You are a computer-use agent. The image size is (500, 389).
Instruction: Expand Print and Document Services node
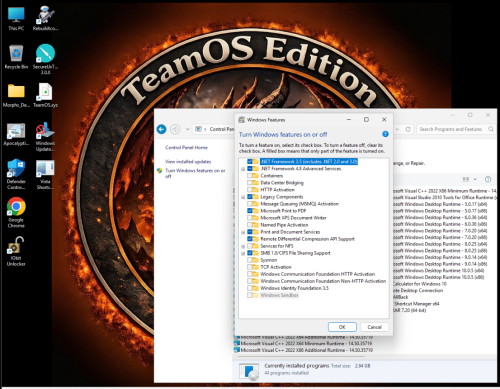(243, 232)
